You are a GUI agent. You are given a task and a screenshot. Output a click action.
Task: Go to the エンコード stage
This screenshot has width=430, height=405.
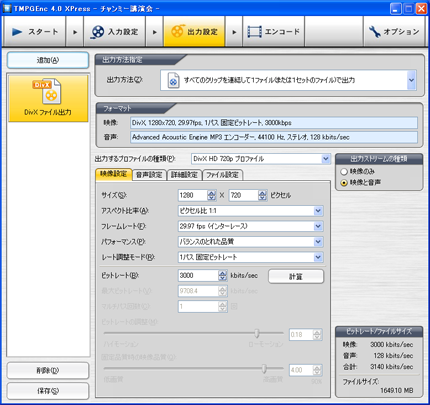[274, 32]
